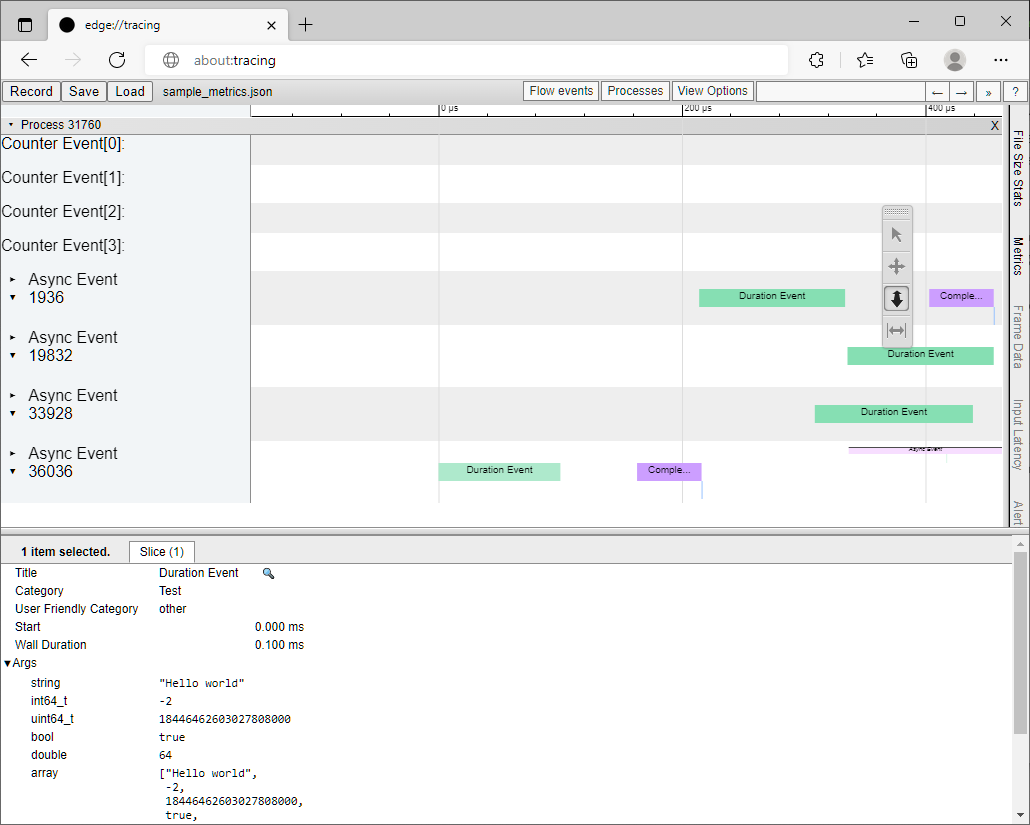Select the timing range mouse mode tool
Screen dimensions: 1030x825
tap(897, 330)
